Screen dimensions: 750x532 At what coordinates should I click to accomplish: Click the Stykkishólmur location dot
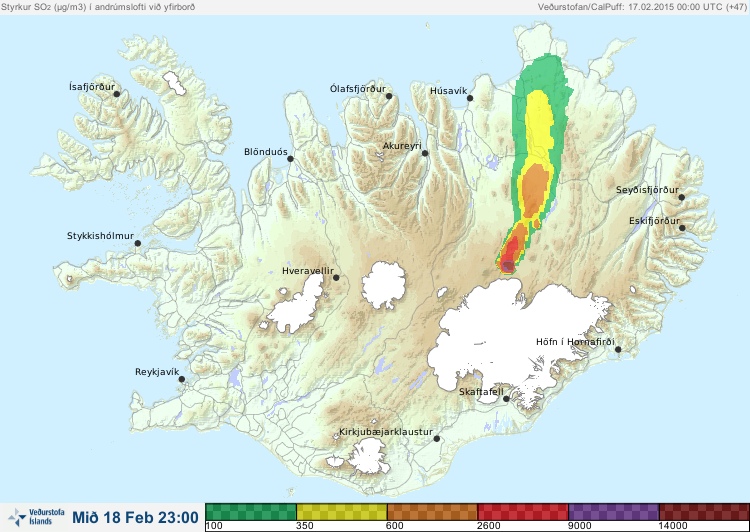tap(138, 243)
